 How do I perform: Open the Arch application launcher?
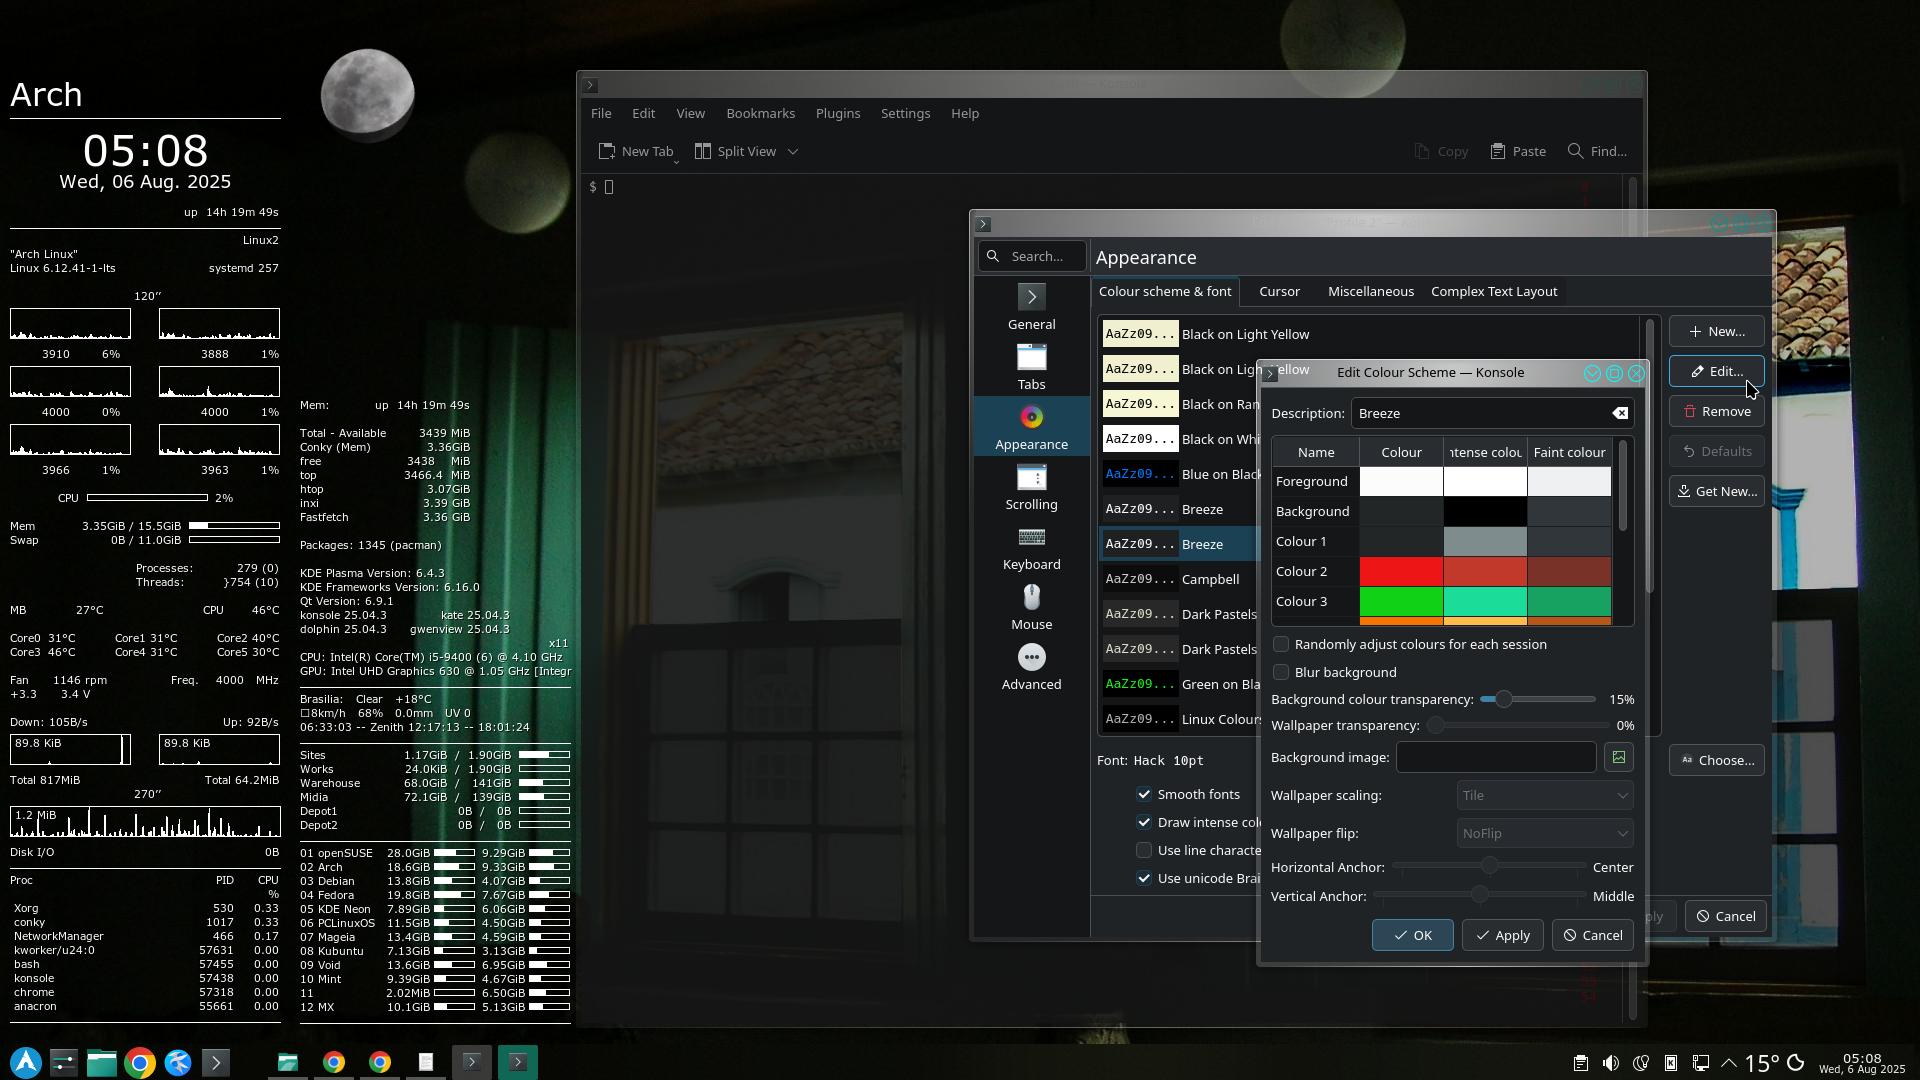click(x=26, y=1062)
